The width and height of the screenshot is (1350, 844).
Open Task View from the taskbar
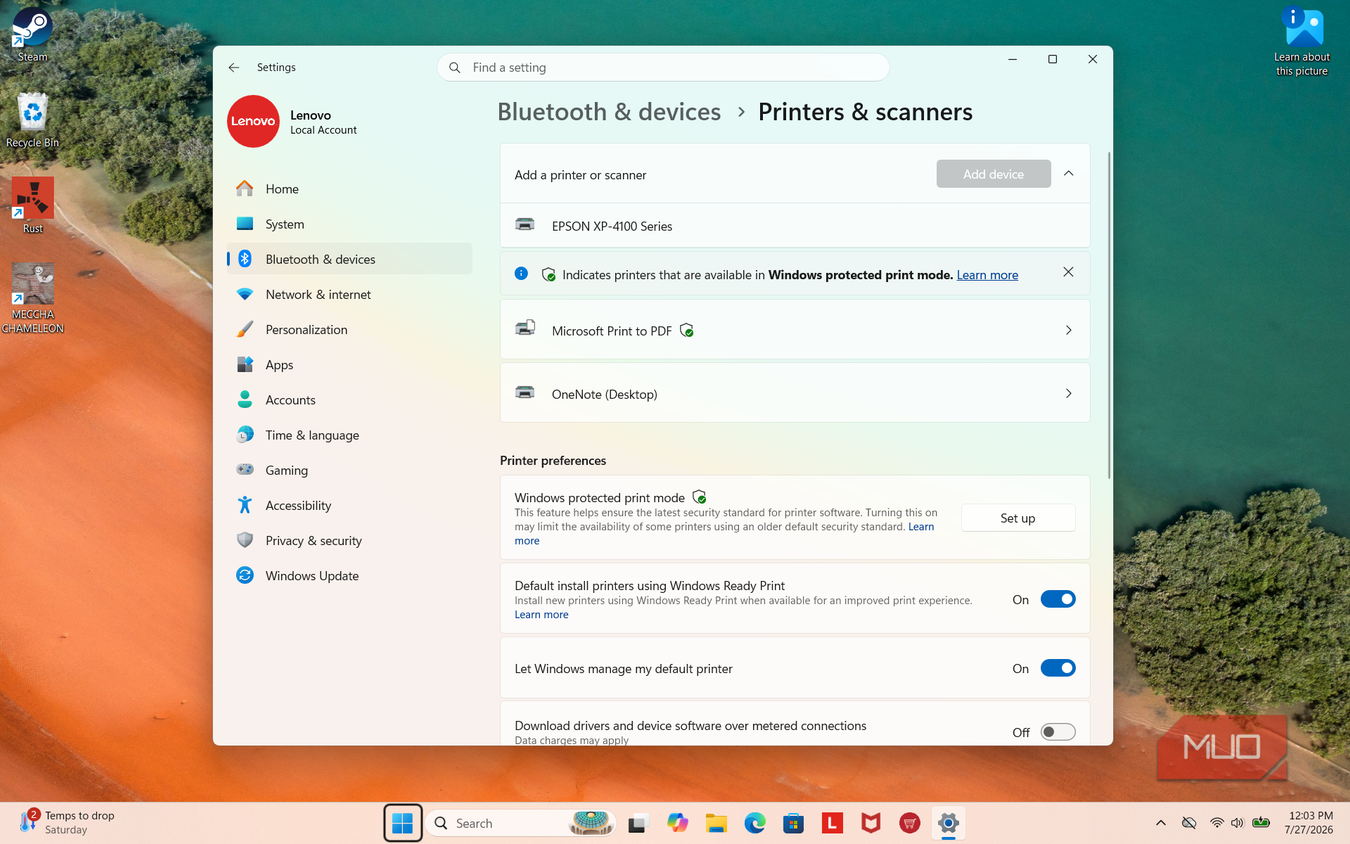[x=637, y=823]
